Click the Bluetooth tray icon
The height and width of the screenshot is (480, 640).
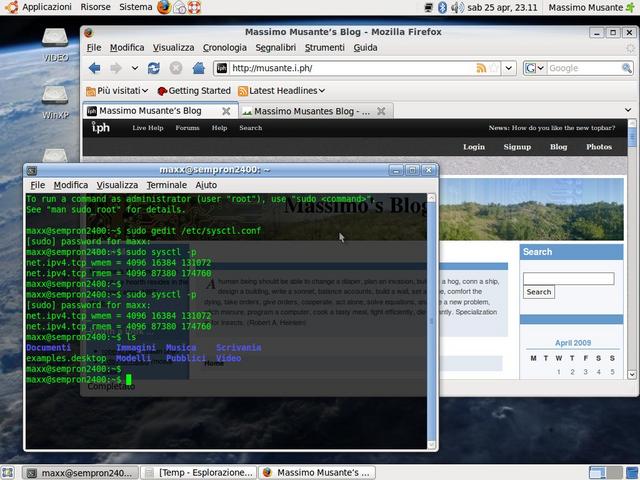click(442, 7)
